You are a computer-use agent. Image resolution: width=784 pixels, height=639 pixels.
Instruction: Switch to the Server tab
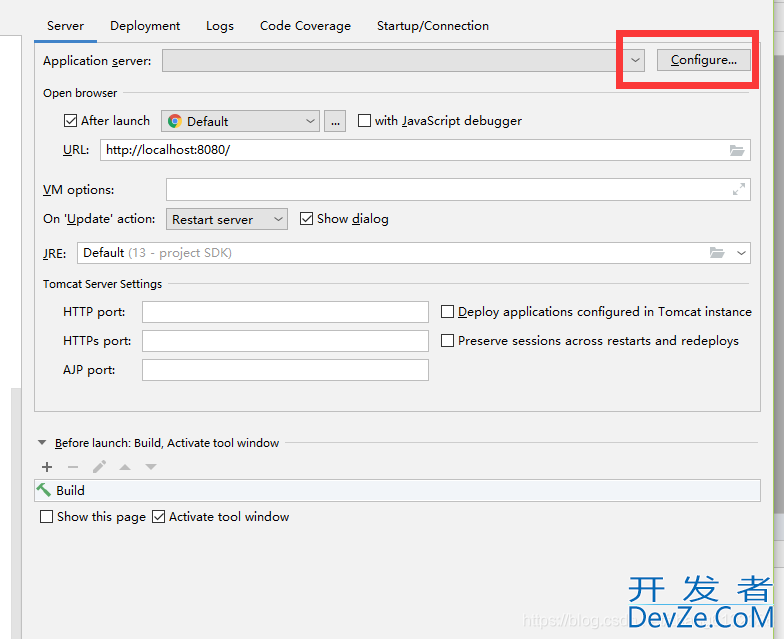(66, 26)
